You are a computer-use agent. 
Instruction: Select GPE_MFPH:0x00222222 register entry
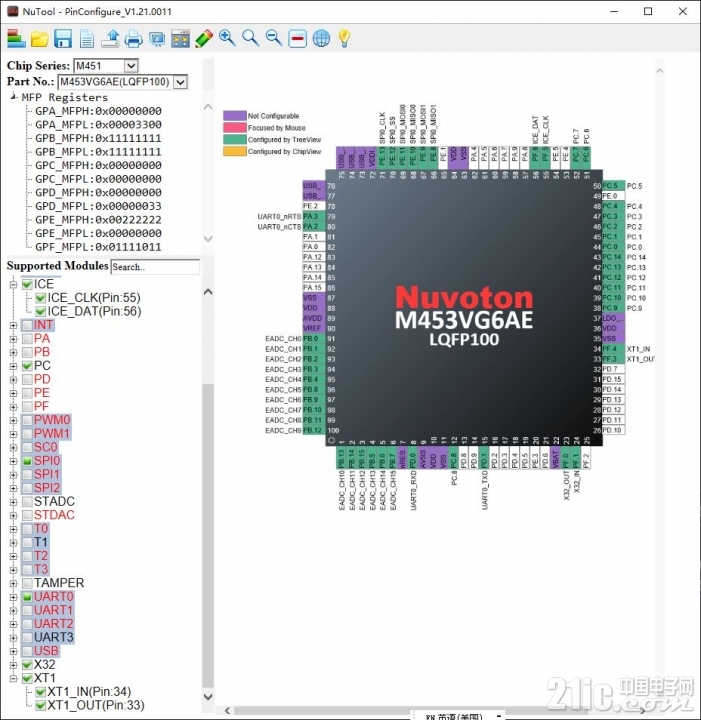pos(98,219)
